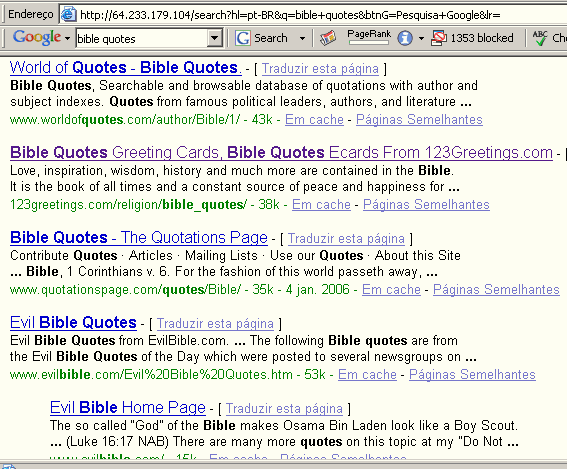Viewport: 567px width, 469px height.
Task: Click Traduzir esta página beside Evil Bible Quotes
Action: (215, 323)
